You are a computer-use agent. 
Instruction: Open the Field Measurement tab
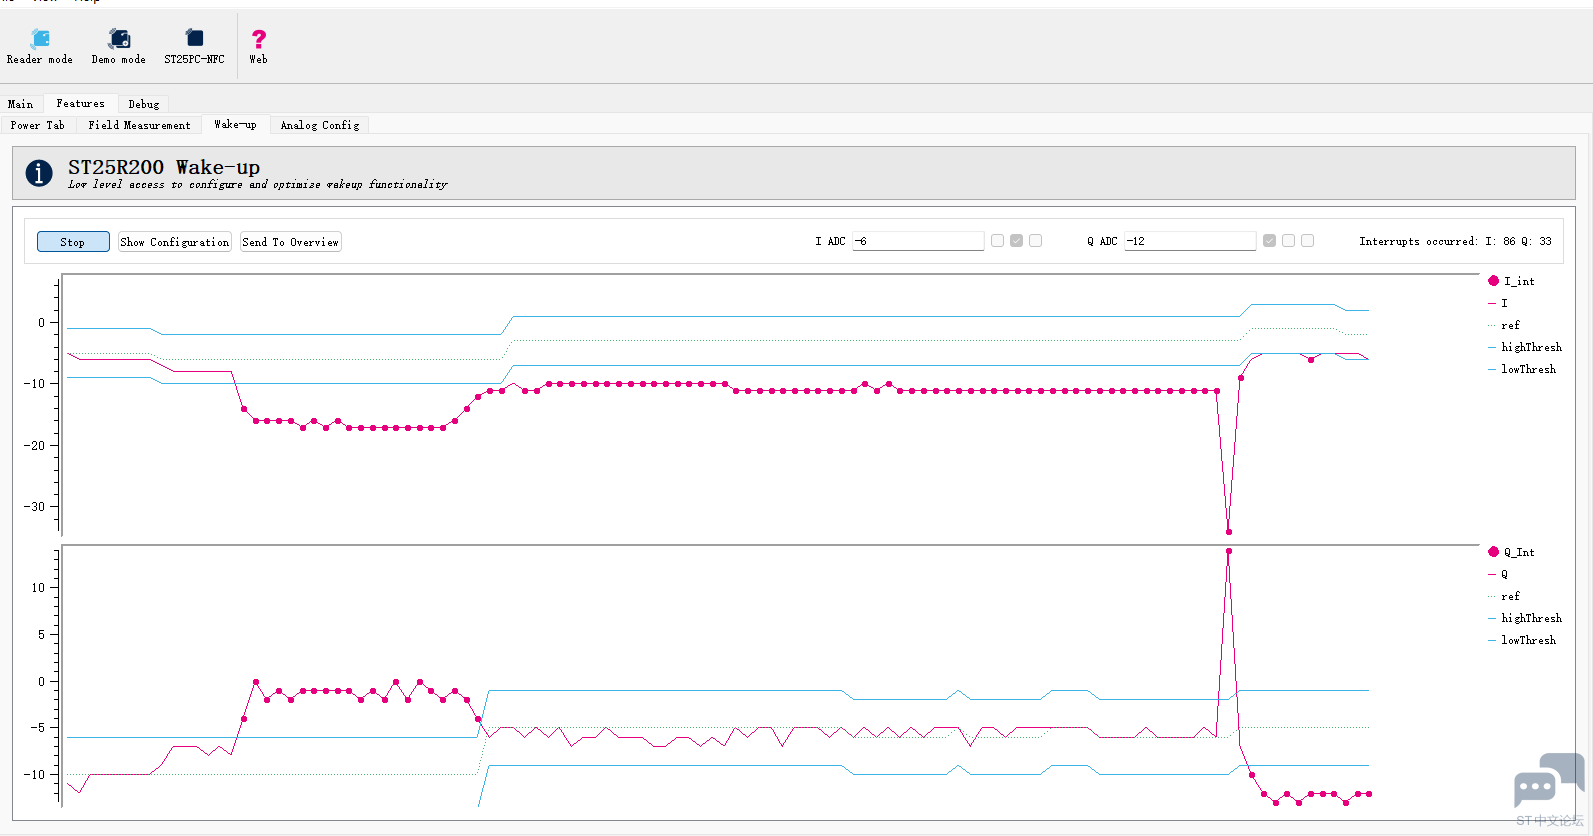139,125
